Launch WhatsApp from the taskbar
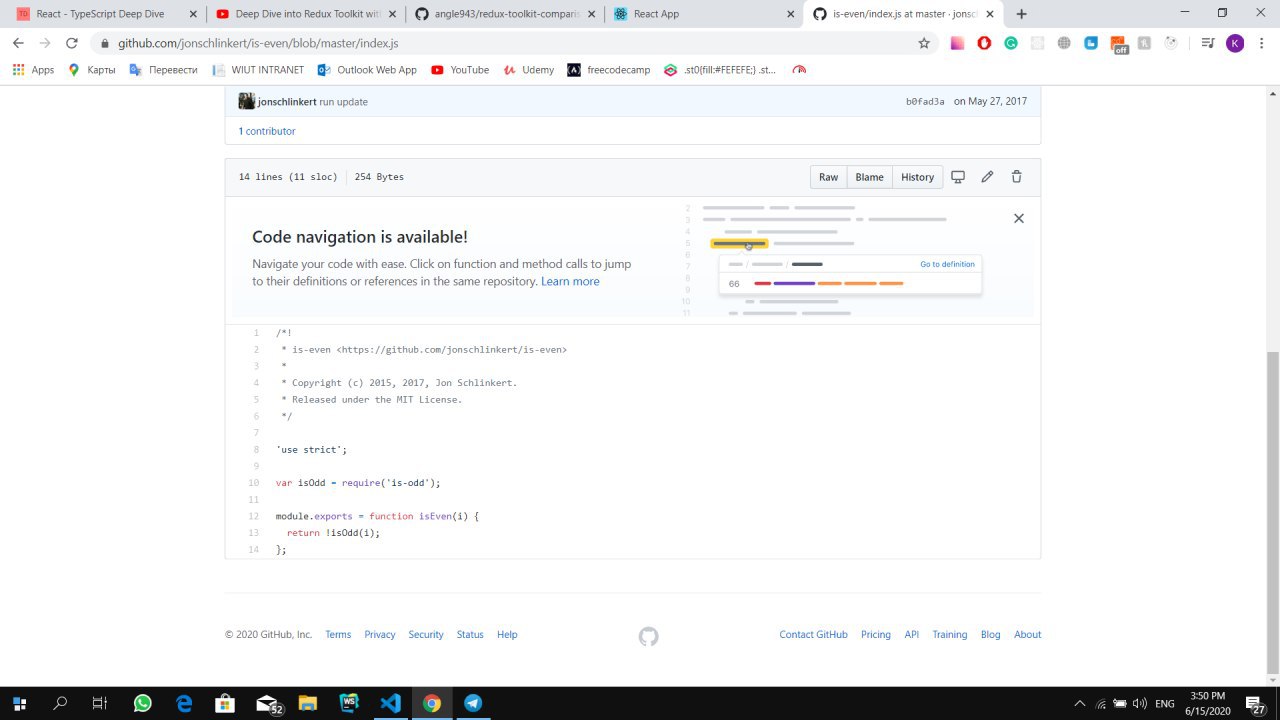This screenshot has width=1280, height=720. tap(142, 703)
